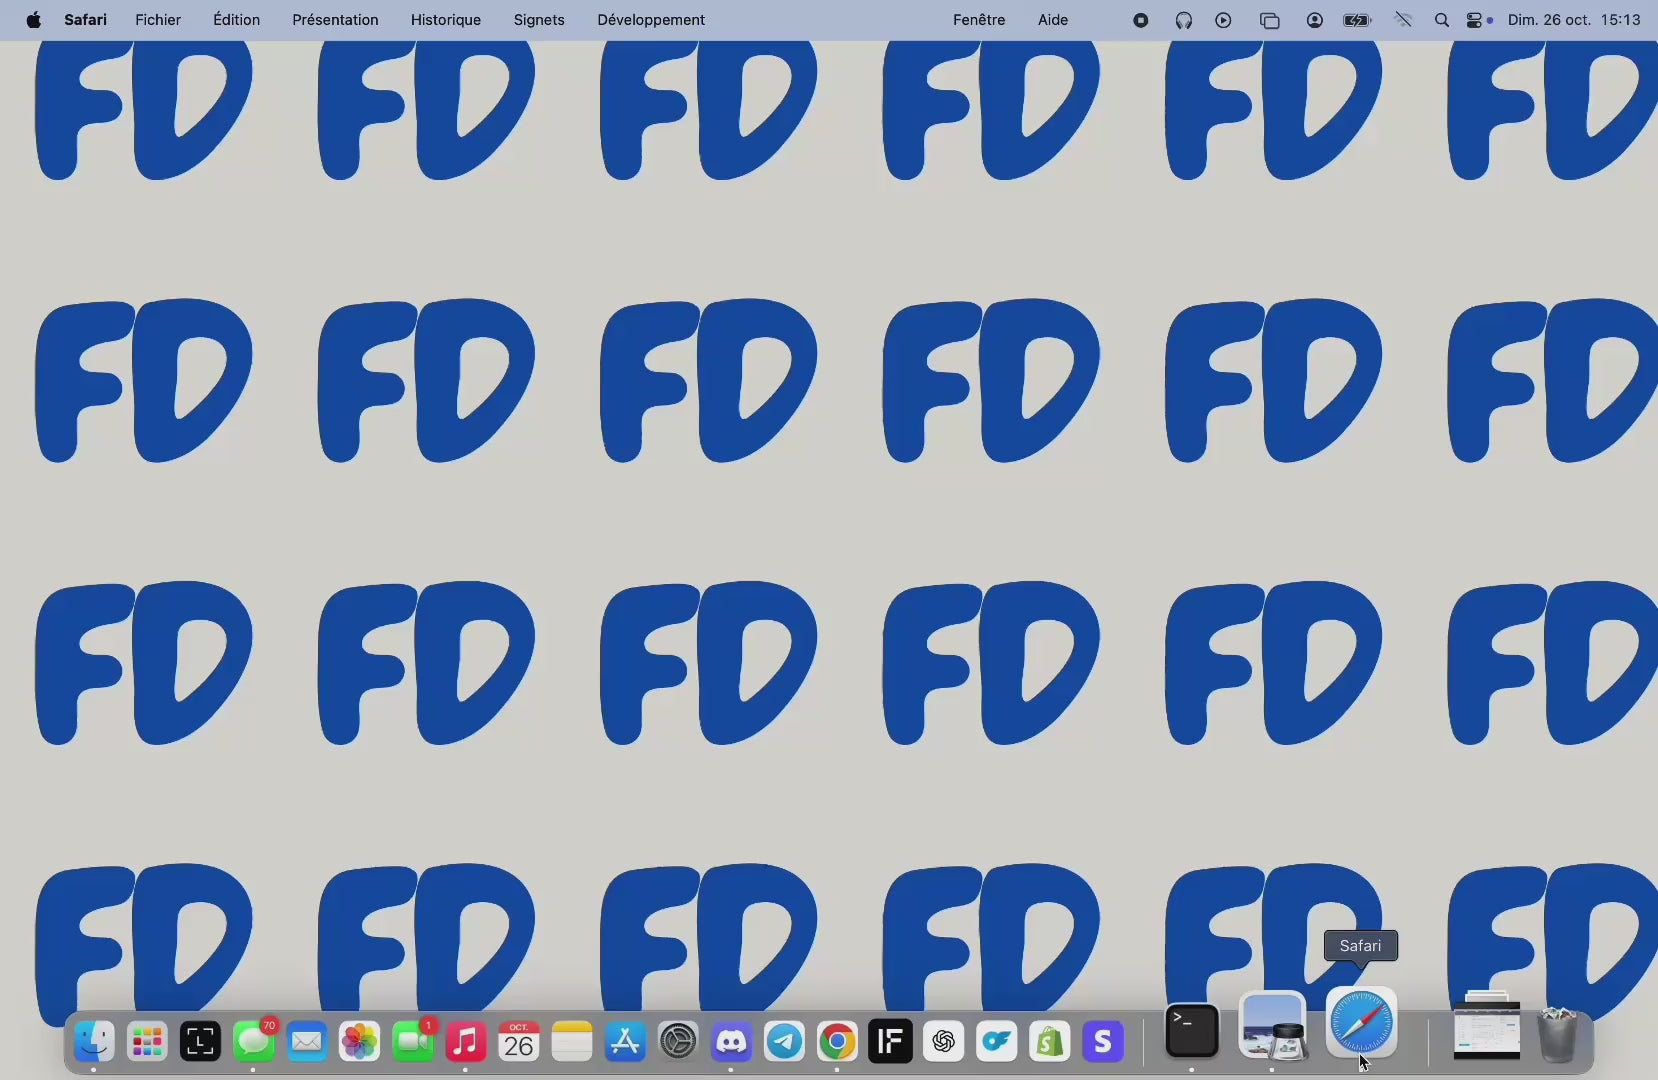Launch Discord from the Dock
The width and height of the screenshot is (1658, 1080).
[731, 1042]
